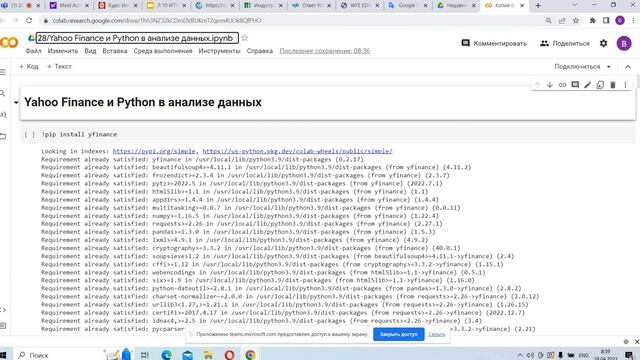
Task: Open command palette icon at sidebar bottom
Action: coord(3,326)
